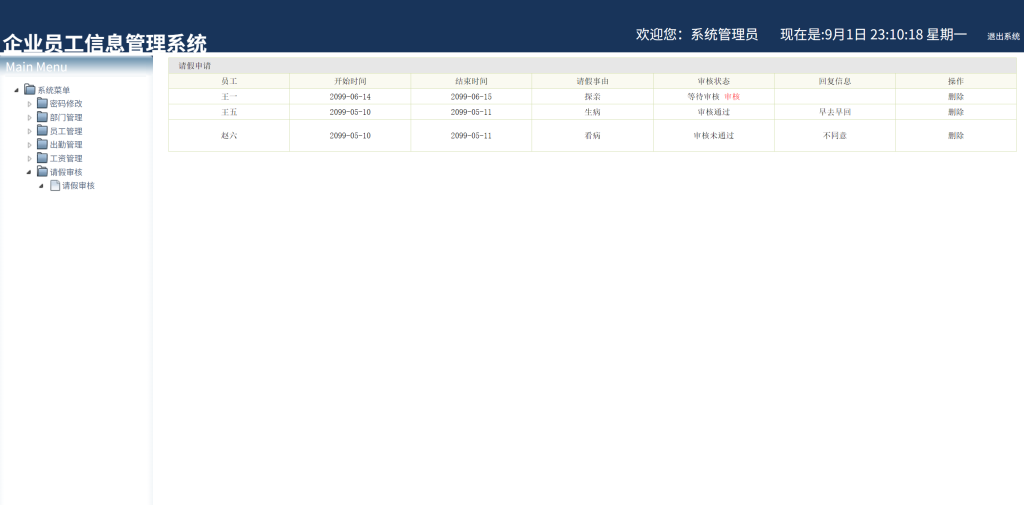Select the 系统菜单 tree label

point(54,90)
